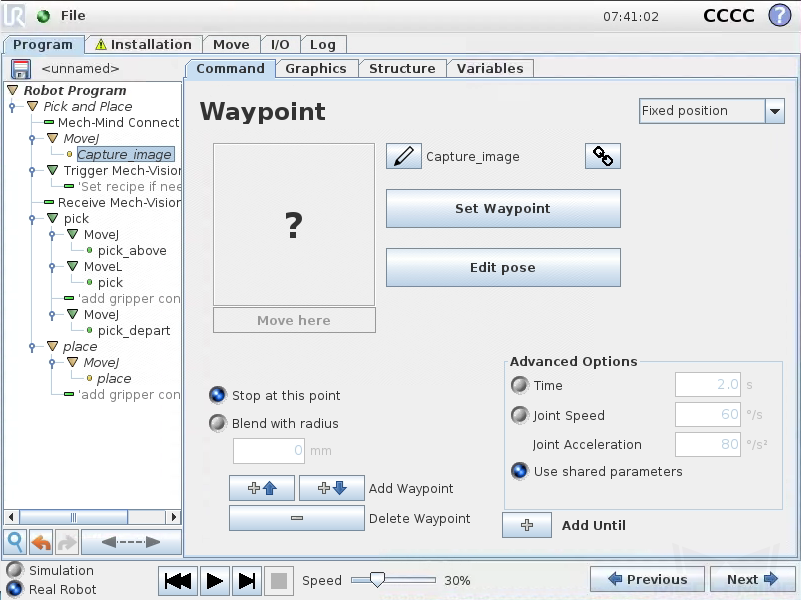Open the help question mark icon

point(780,15)
